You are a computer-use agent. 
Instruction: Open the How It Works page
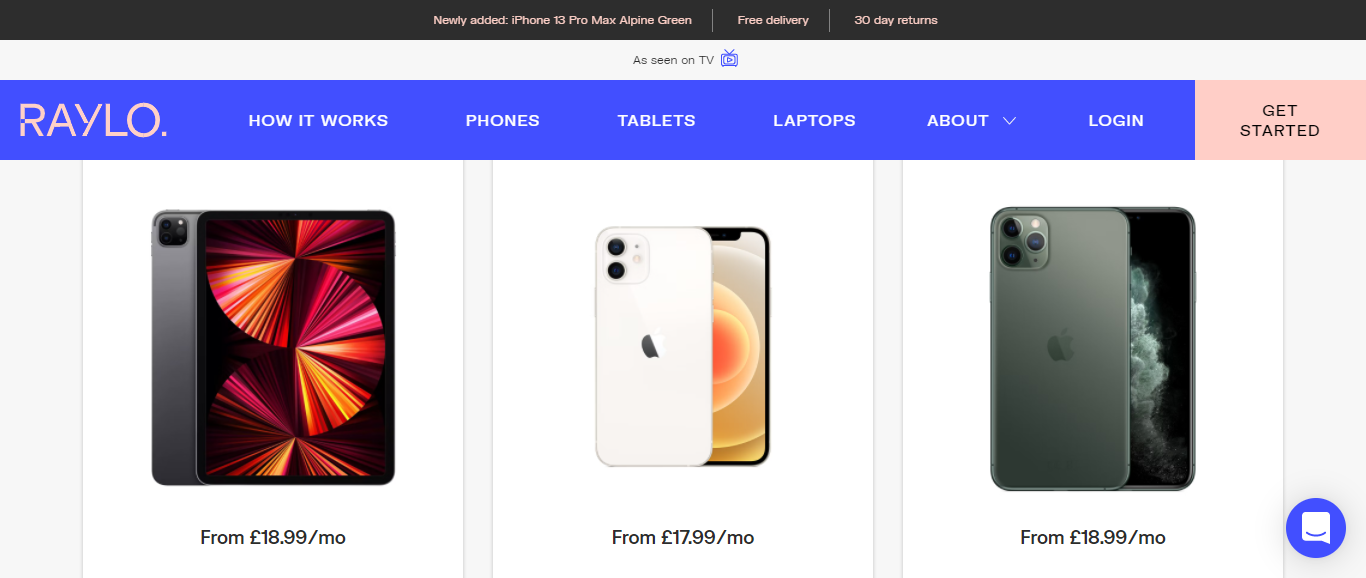(x=318, y=121)
